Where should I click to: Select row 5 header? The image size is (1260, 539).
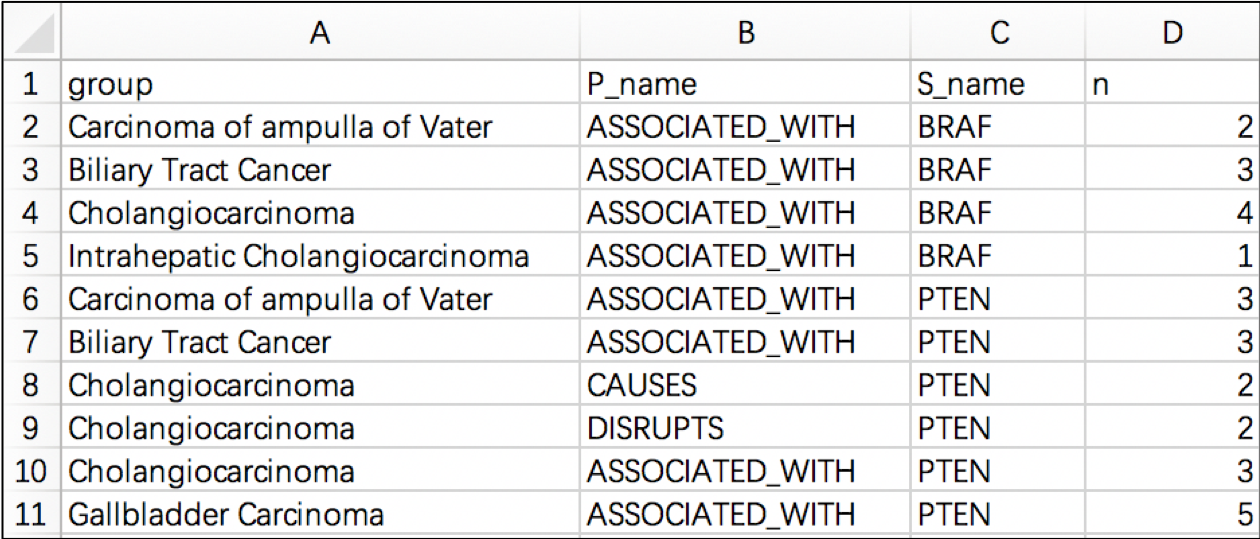tap(30, 256)
